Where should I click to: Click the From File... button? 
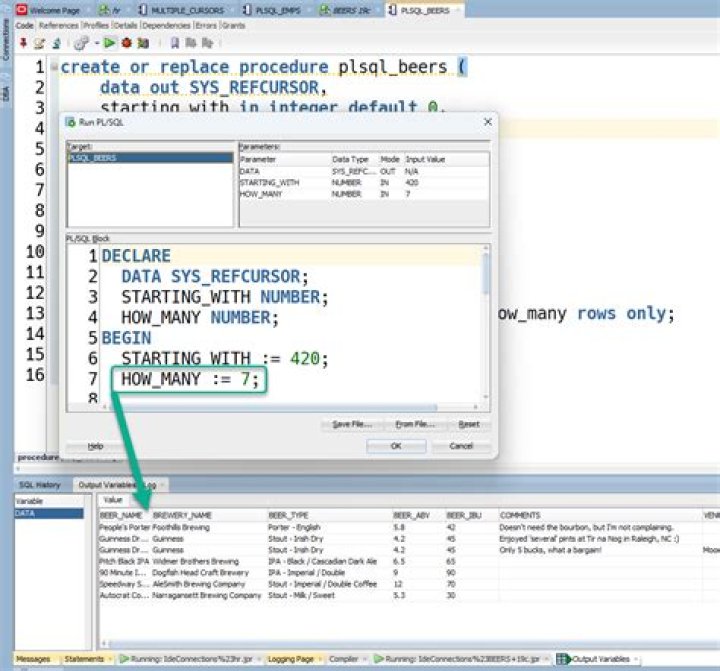415,424
